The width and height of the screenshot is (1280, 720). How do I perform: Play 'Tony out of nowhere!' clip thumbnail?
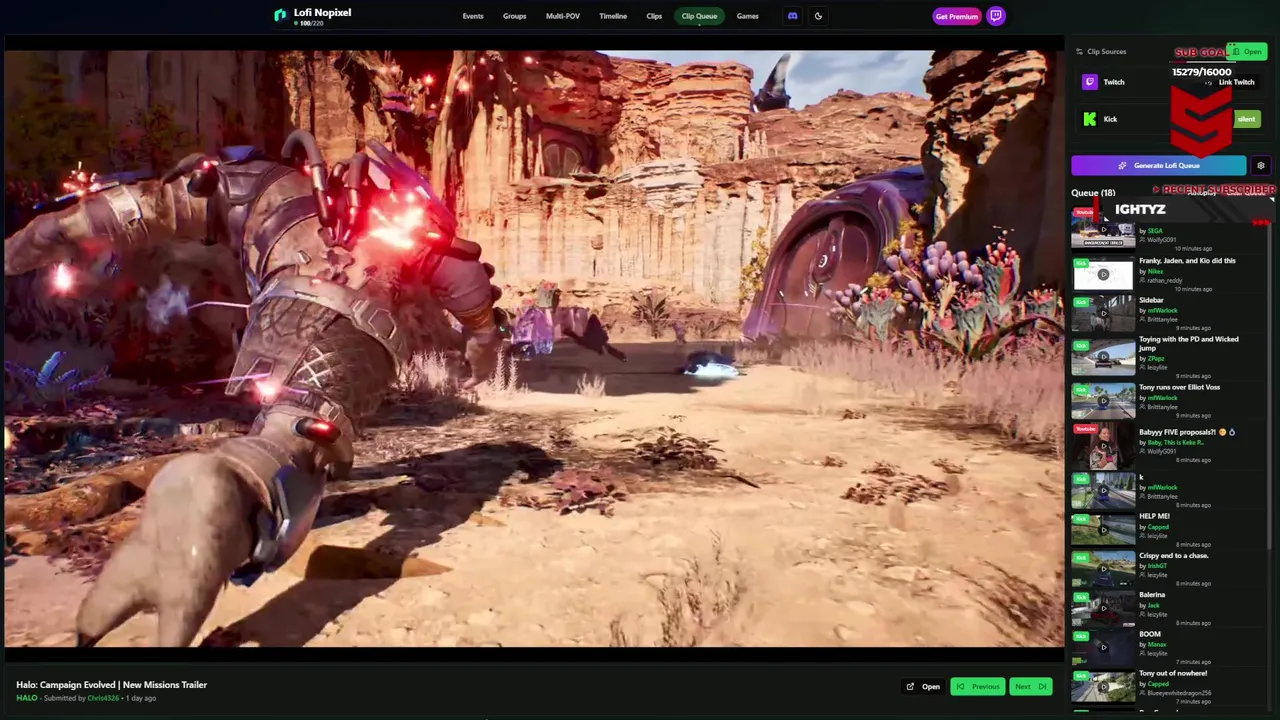(x=1103, y=686)
